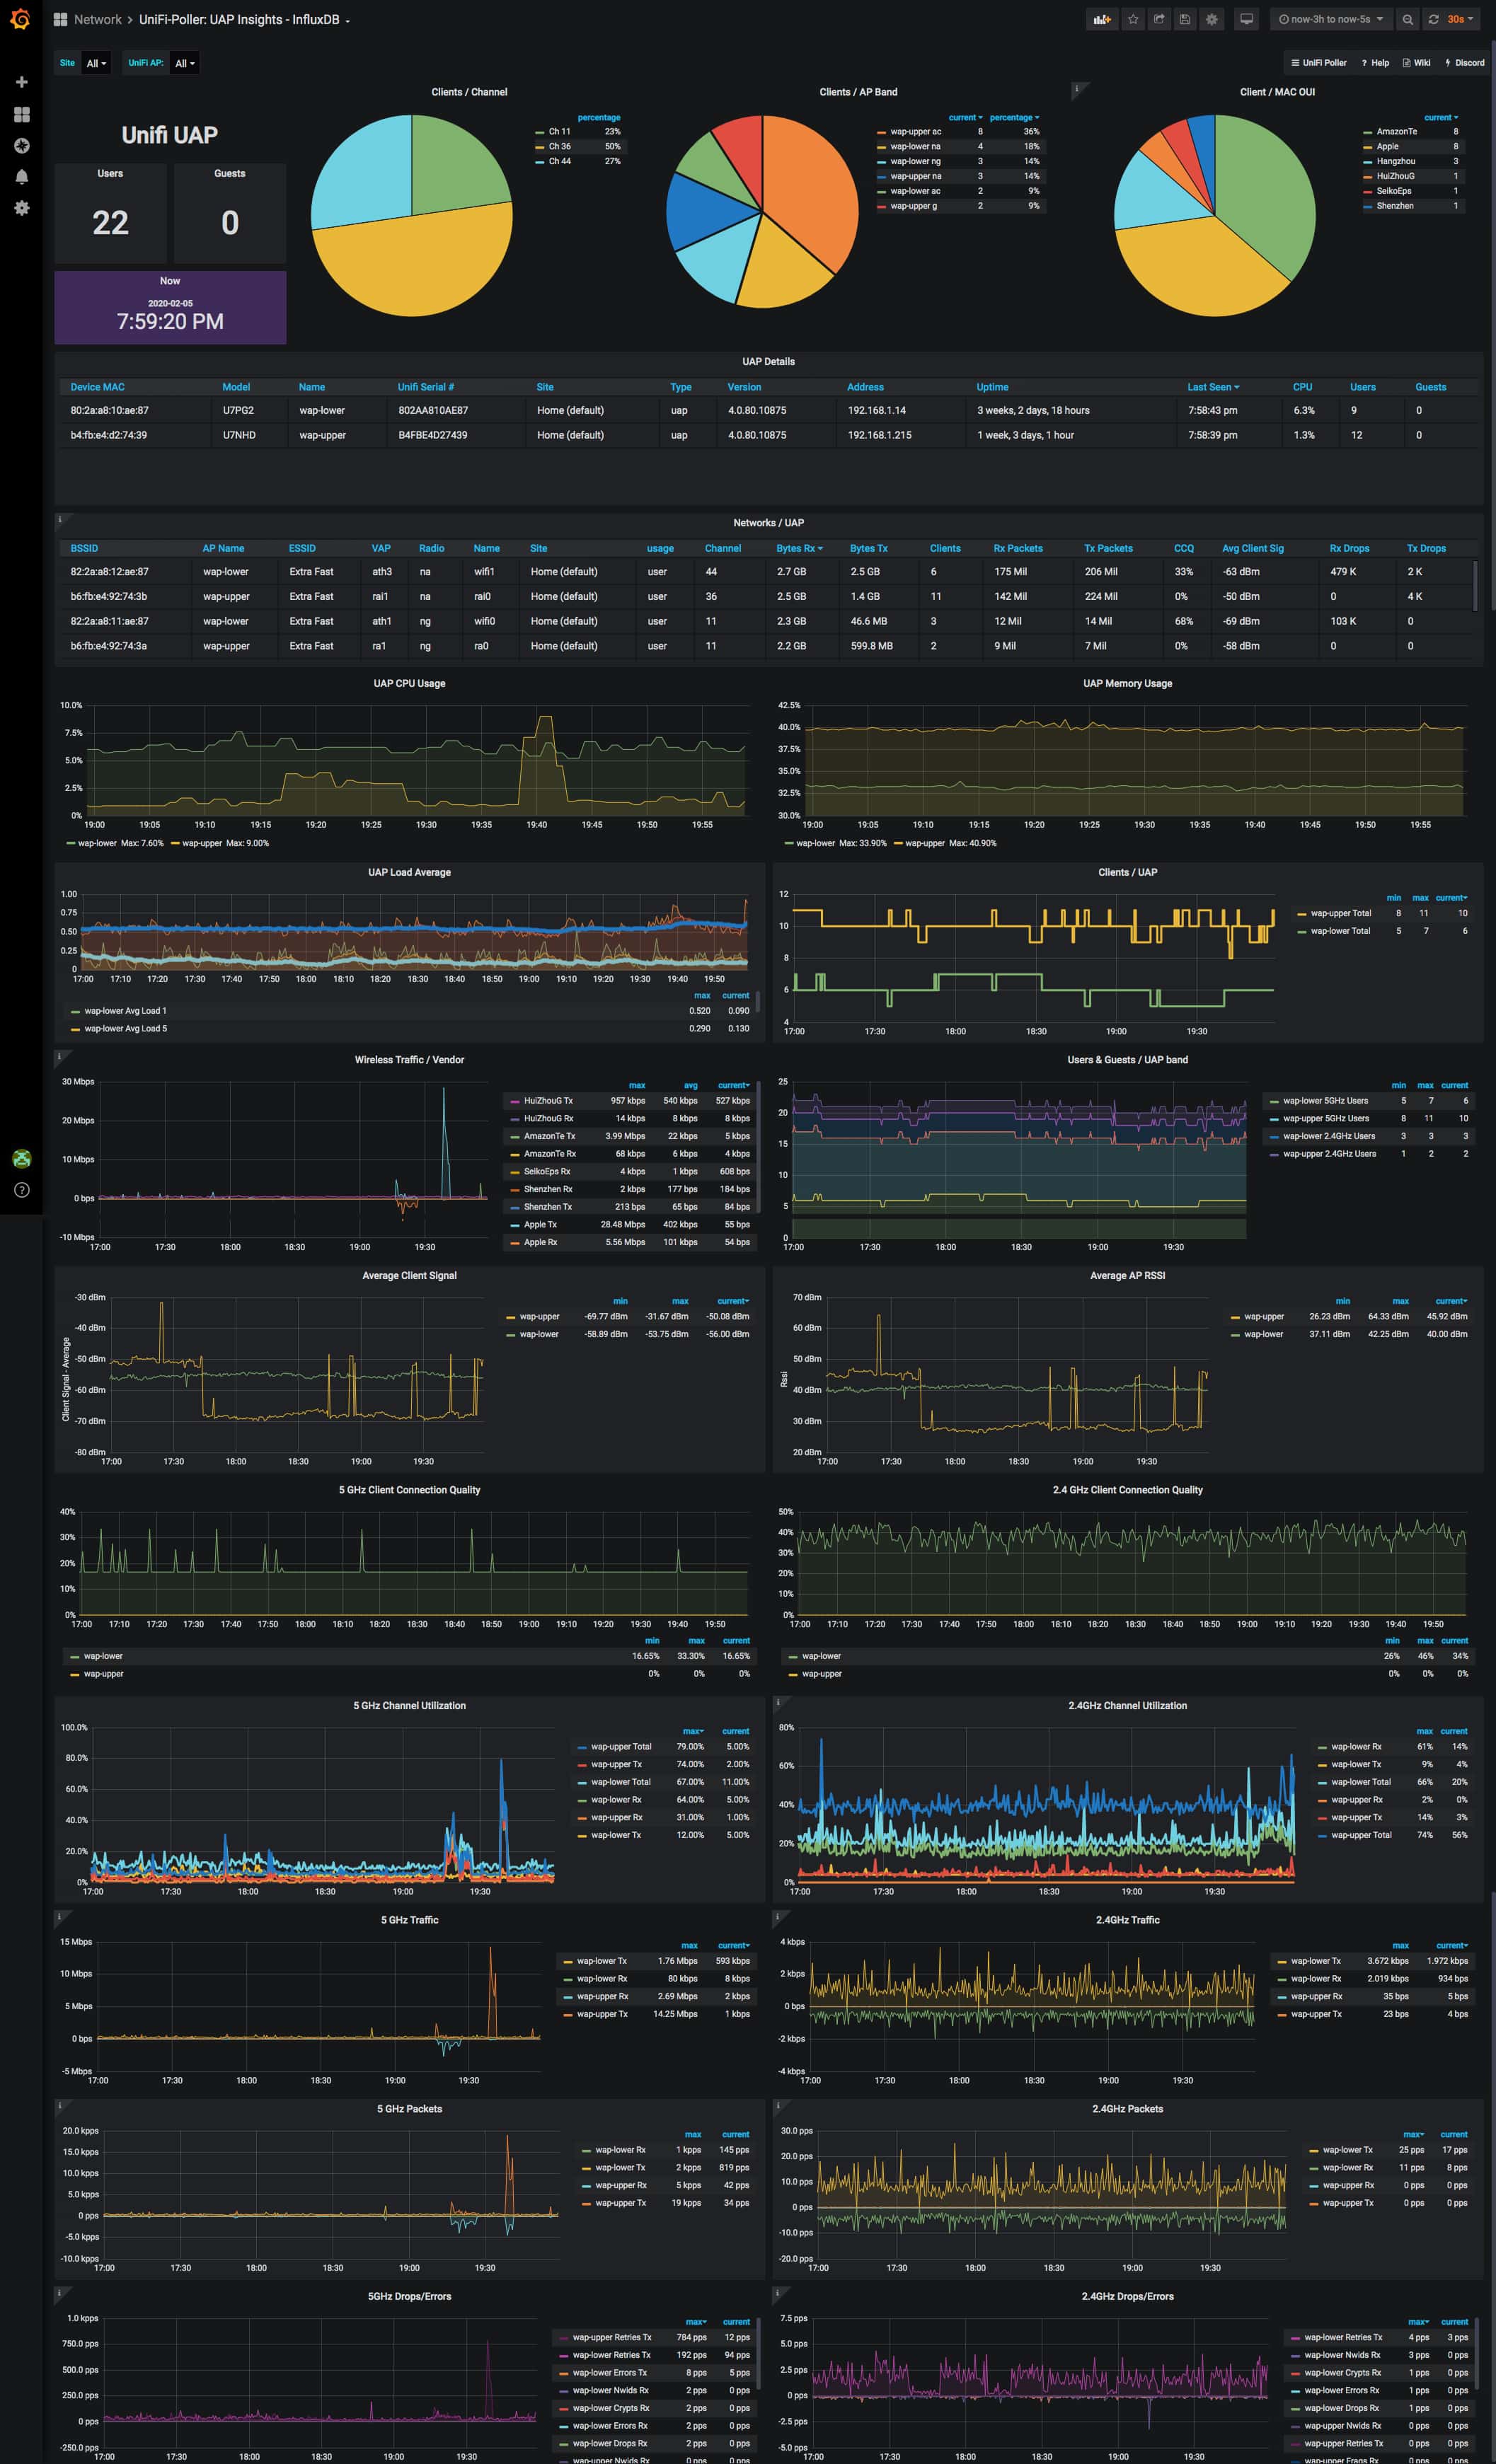
Task: Click the Add panel icon
Action: (x=1101, y=19)
